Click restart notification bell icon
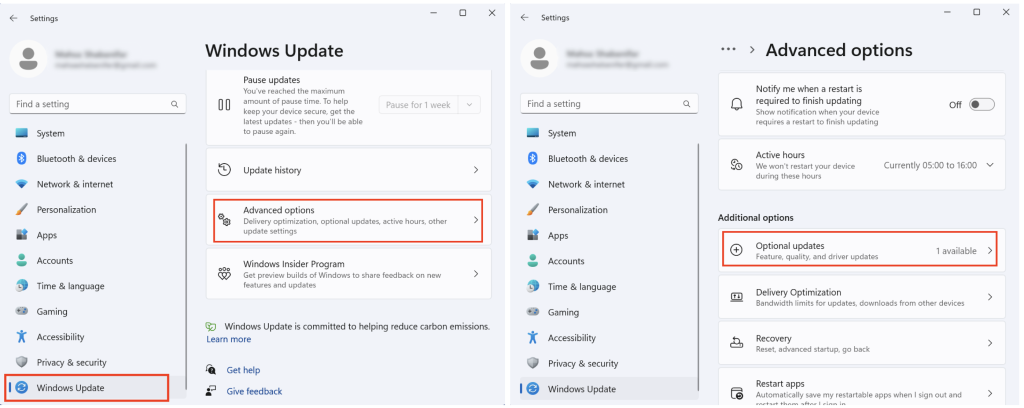 click(737, 104)
